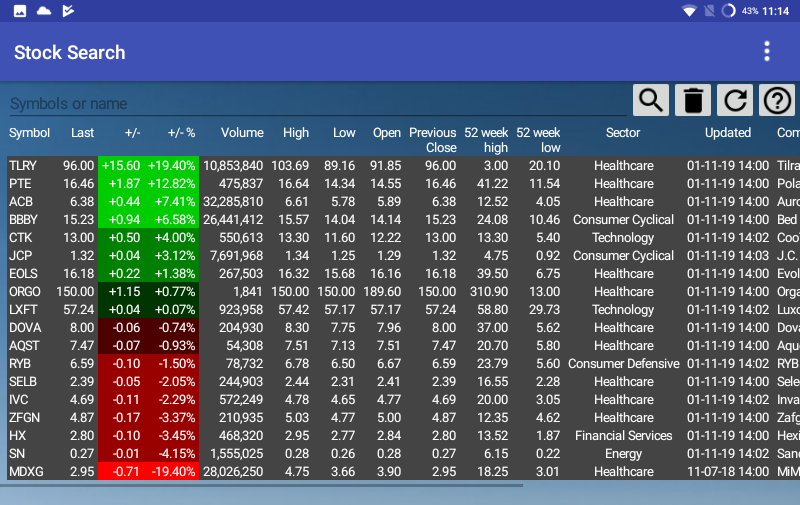Screen dimensions: 800x505
Task: Tap Consumer Cyclical sector in BBBY row
Action: pyautogui.click(x=623, y=219)
